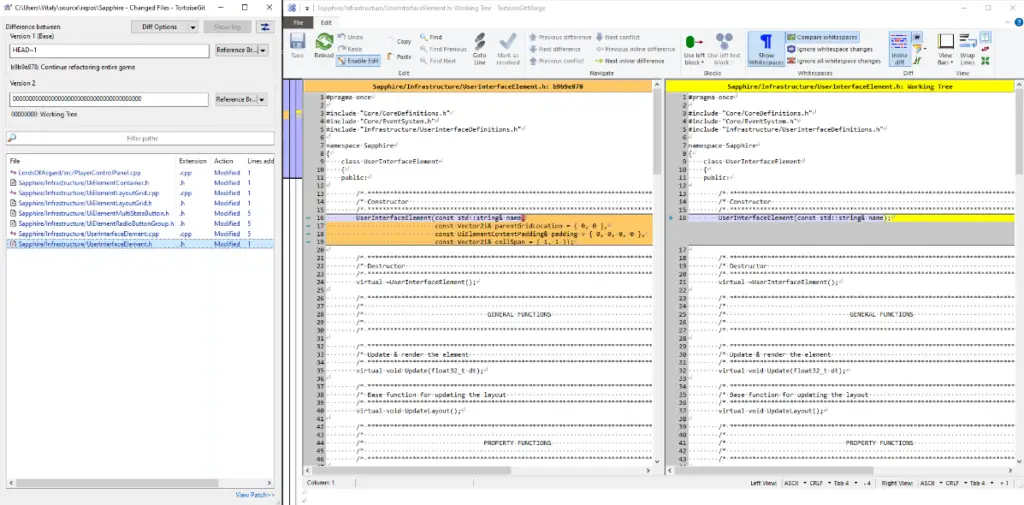Open the Use left block dropdown

coord(694,49)
